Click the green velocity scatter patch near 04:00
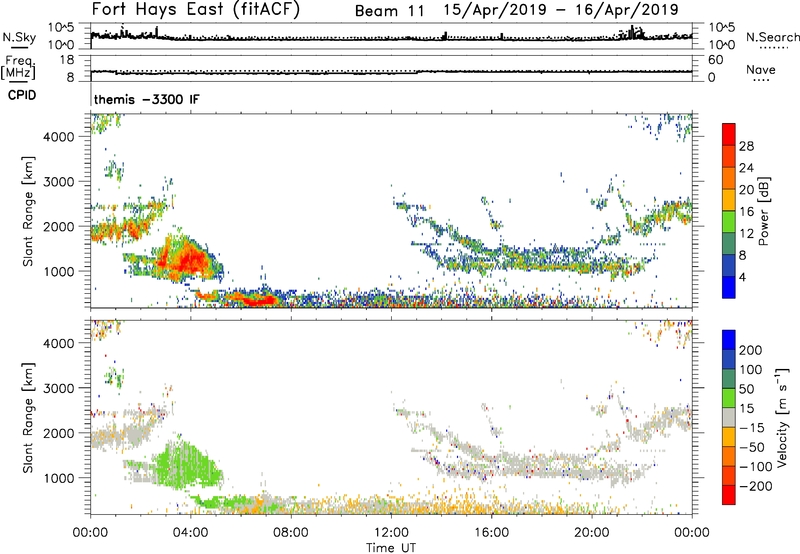 189,465
